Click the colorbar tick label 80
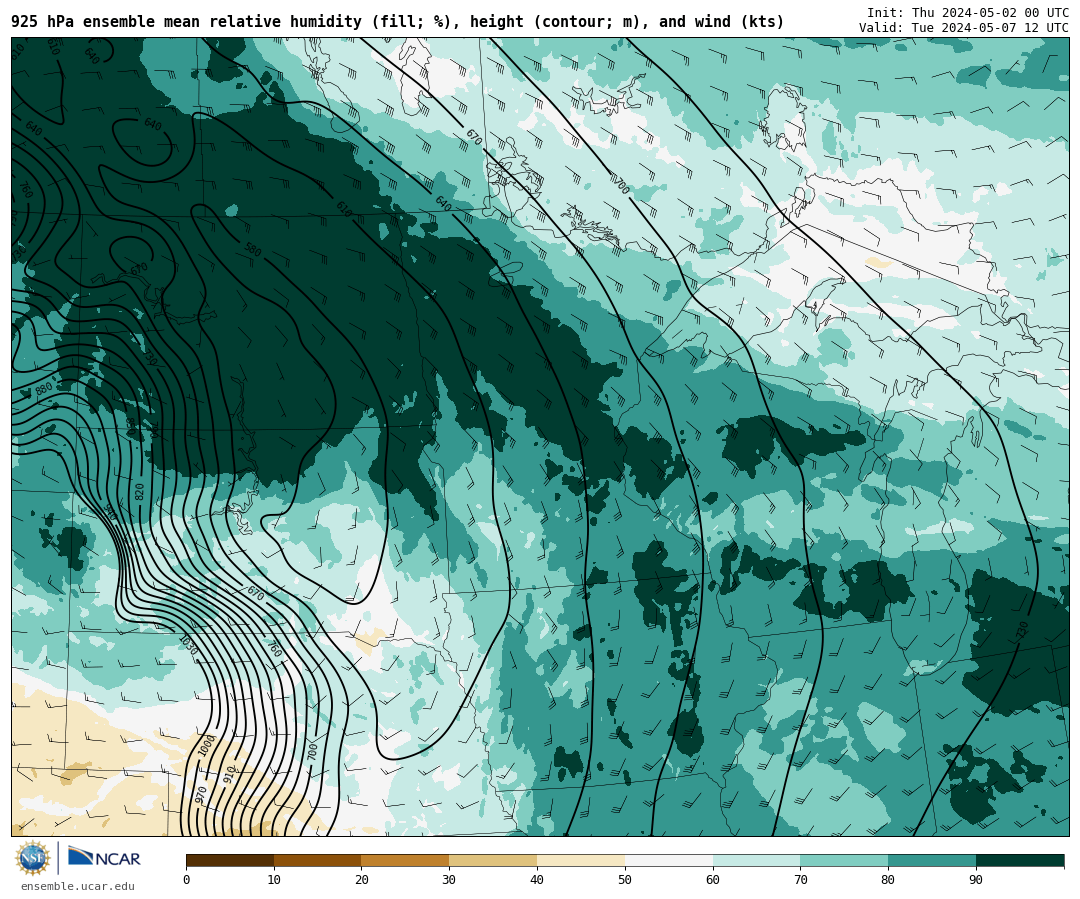The image size is (1080, 899). pos(889,880)
